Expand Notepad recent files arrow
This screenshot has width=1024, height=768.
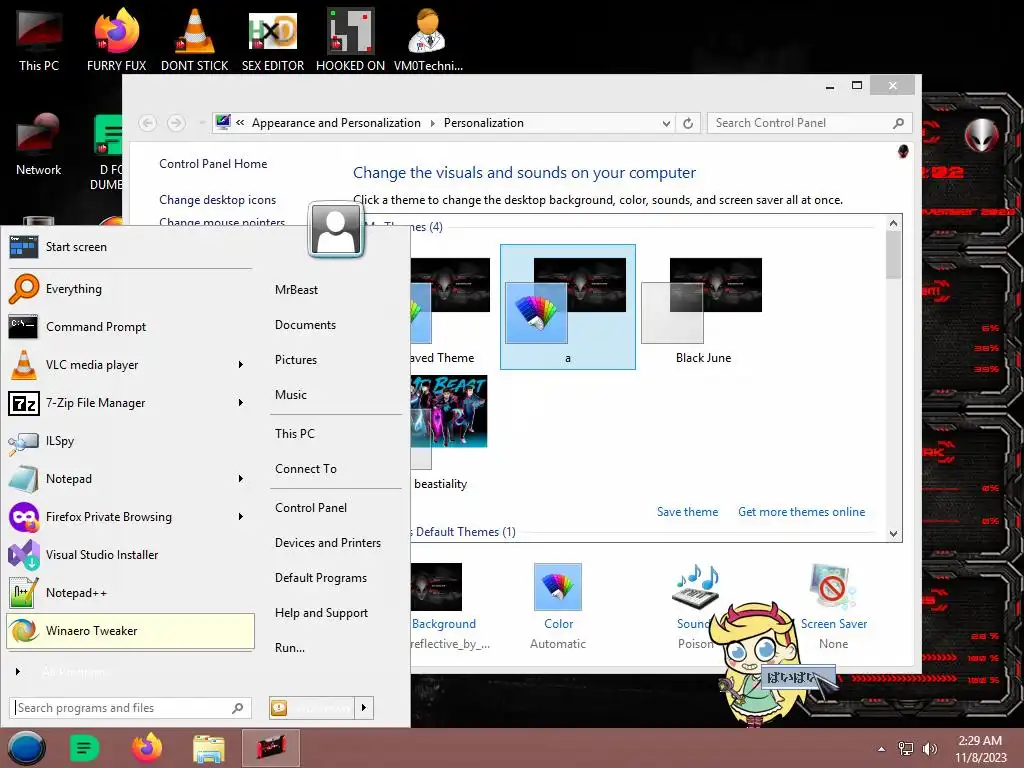pyautogui.click(x=241, y=479)
